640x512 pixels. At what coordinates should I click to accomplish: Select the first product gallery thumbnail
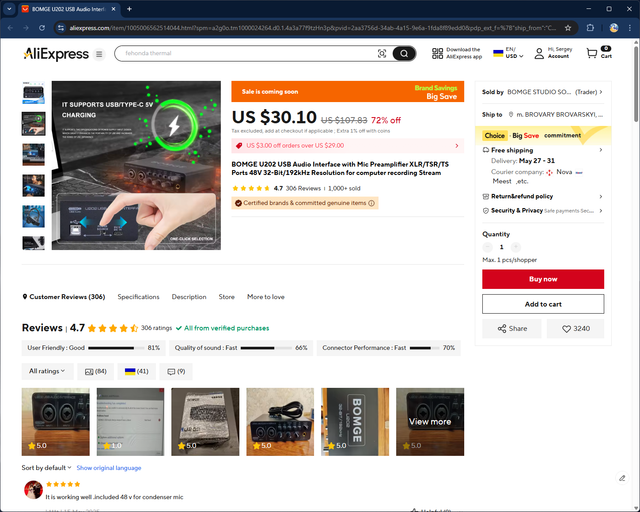click(x=33, y=93)
